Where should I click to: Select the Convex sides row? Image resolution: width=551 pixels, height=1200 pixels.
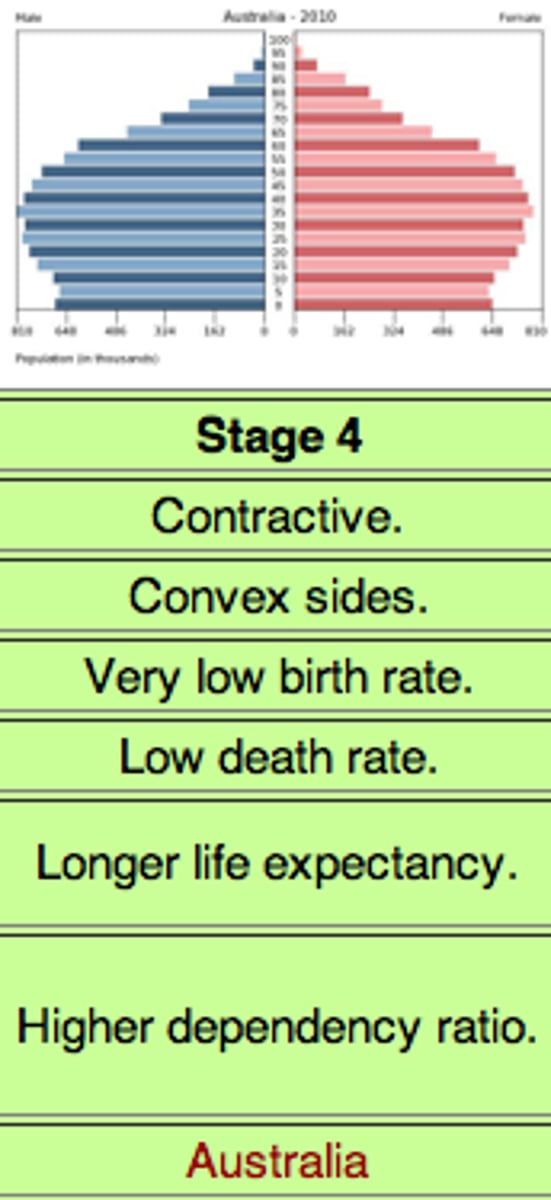click(x=275, y=597)
